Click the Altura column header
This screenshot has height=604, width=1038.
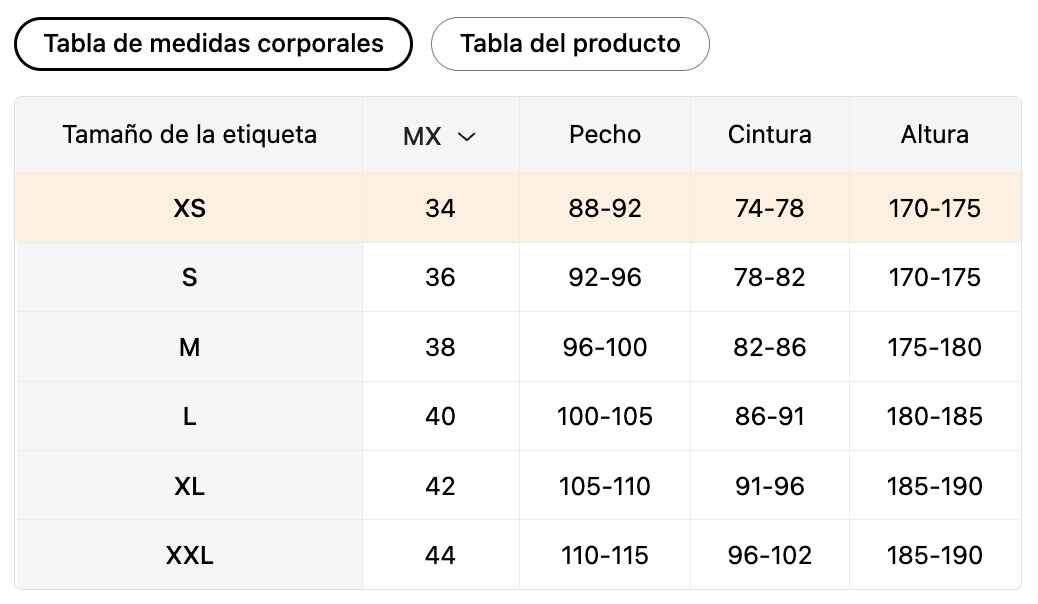click(x=935, y=134)
